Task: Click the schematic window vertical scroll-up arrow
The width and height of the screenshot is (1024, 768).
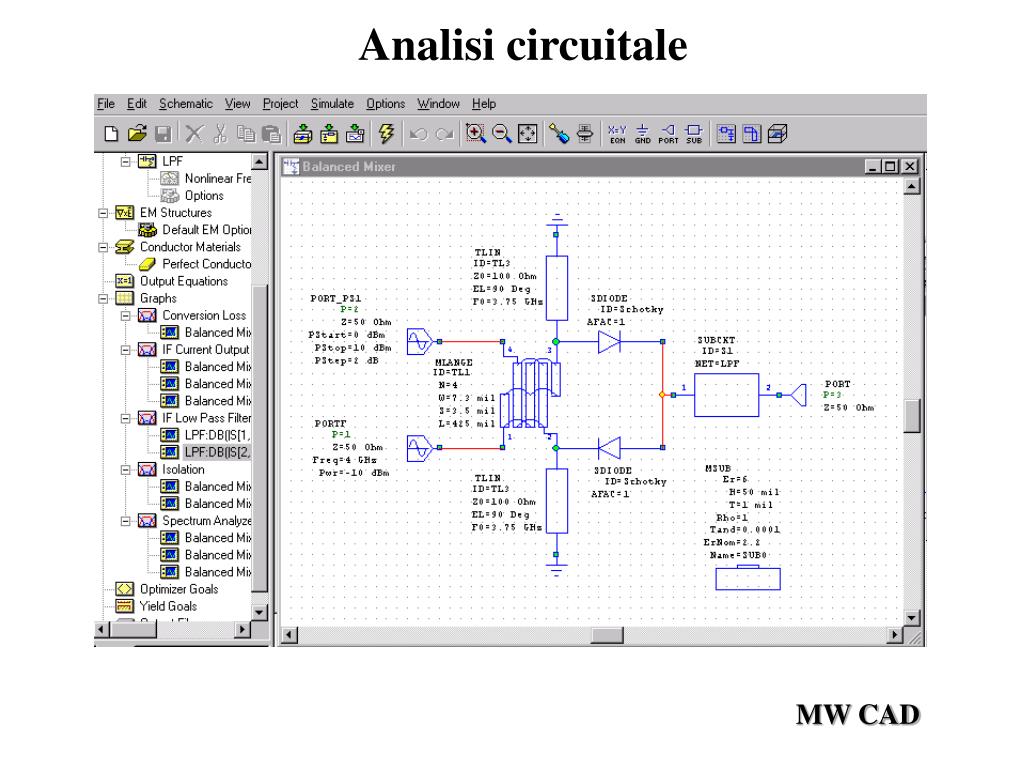Action: pyautogui.click(x=912, y=187)
